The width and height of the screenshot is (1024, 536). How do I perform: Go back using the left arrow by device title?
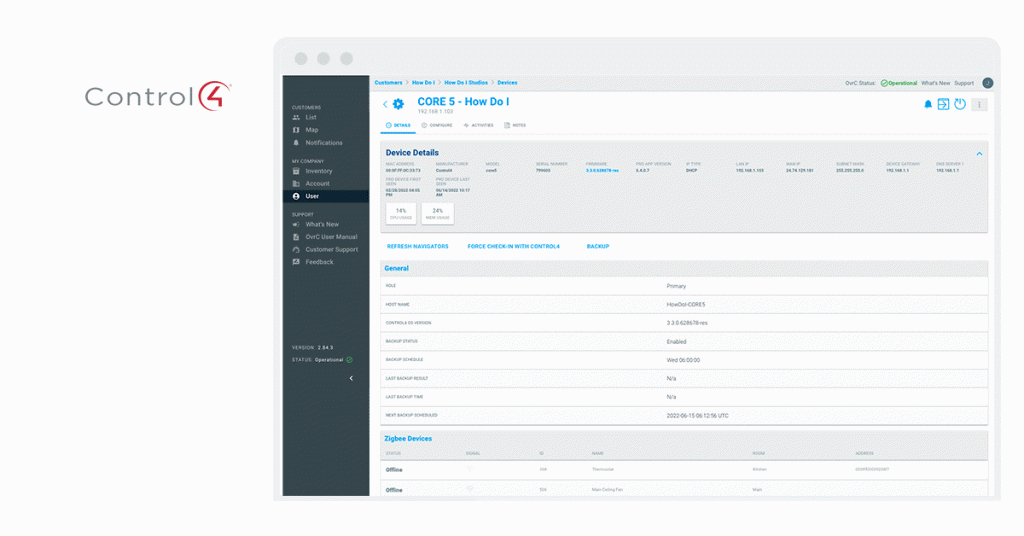tap(385, 104)
